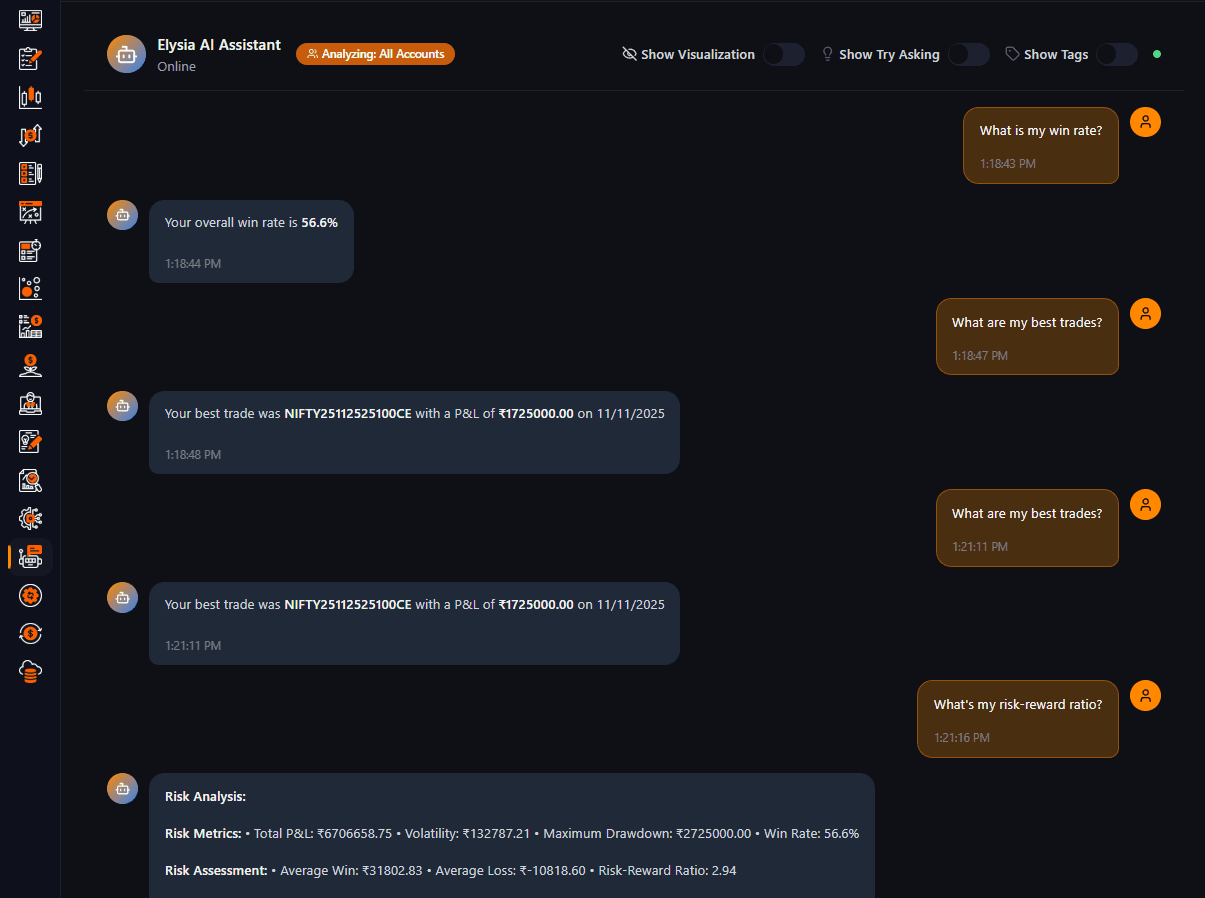Screen dimensions: 1205x898
Task: Turn on Show Try Asking
Action: click(968, 54)
